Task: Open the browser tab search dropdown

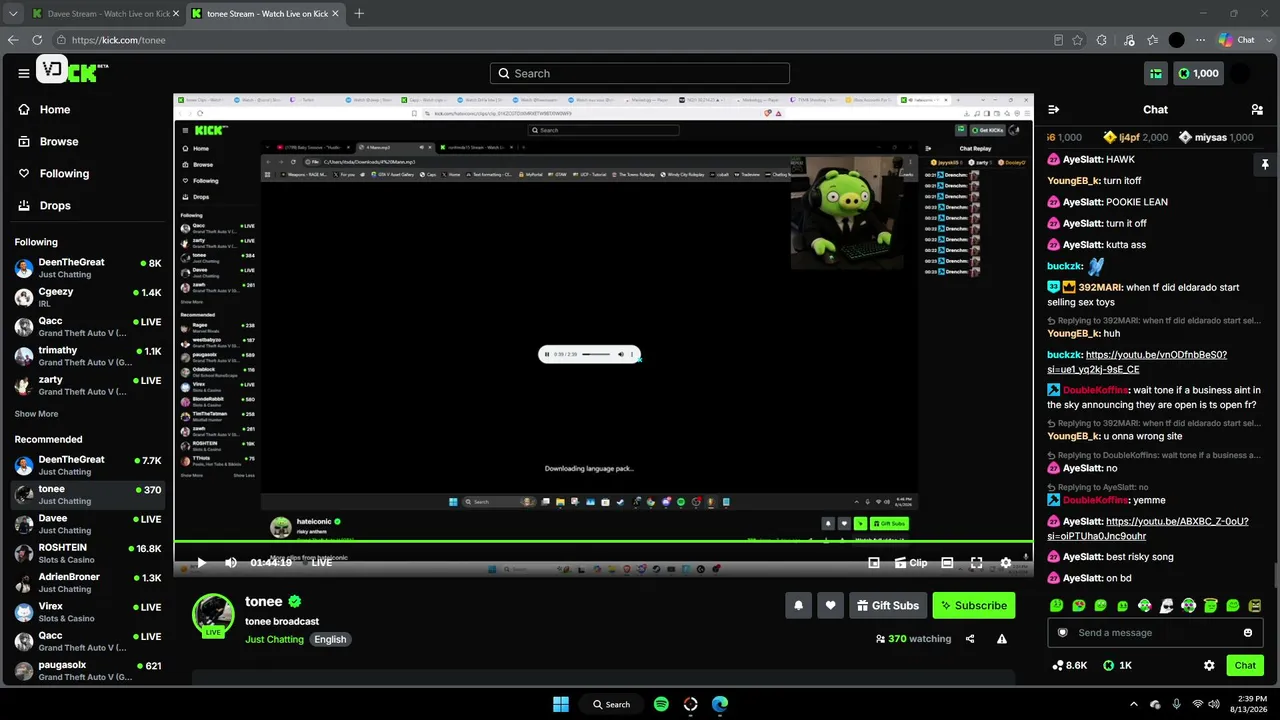Action: pyautogui.click(x=12, y=14)
